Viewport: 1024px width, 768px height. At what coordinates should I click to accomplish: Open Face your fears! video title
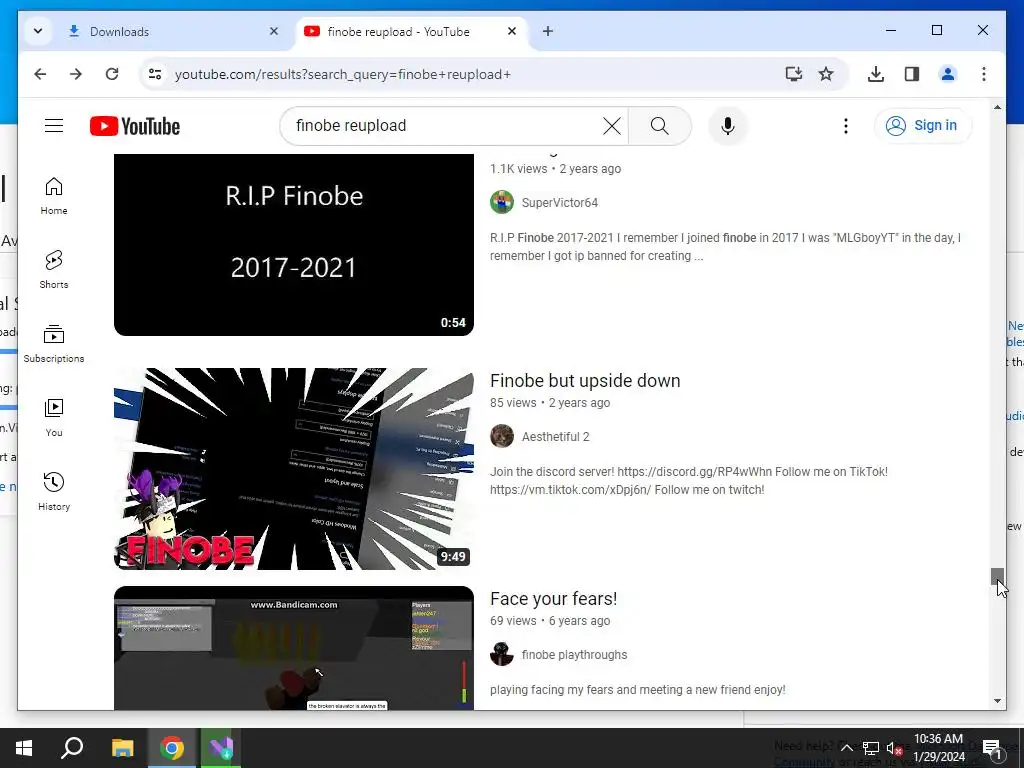554,599
